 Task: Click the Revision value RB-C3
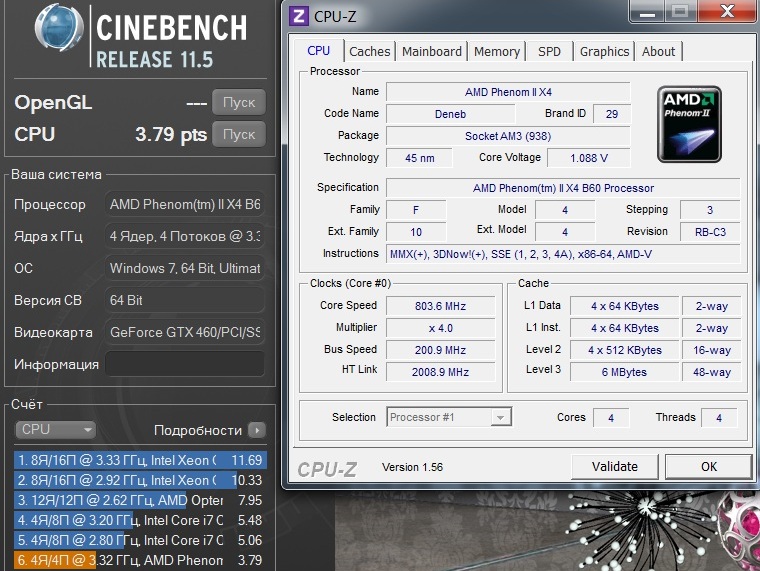pyautogui.click(x=710, y=232)
